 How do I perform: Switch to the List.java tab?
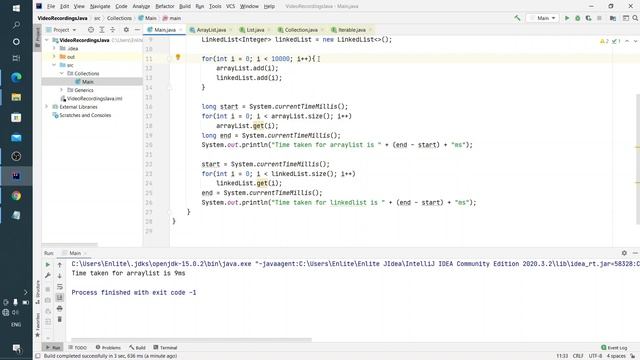(x=255, y=30)
